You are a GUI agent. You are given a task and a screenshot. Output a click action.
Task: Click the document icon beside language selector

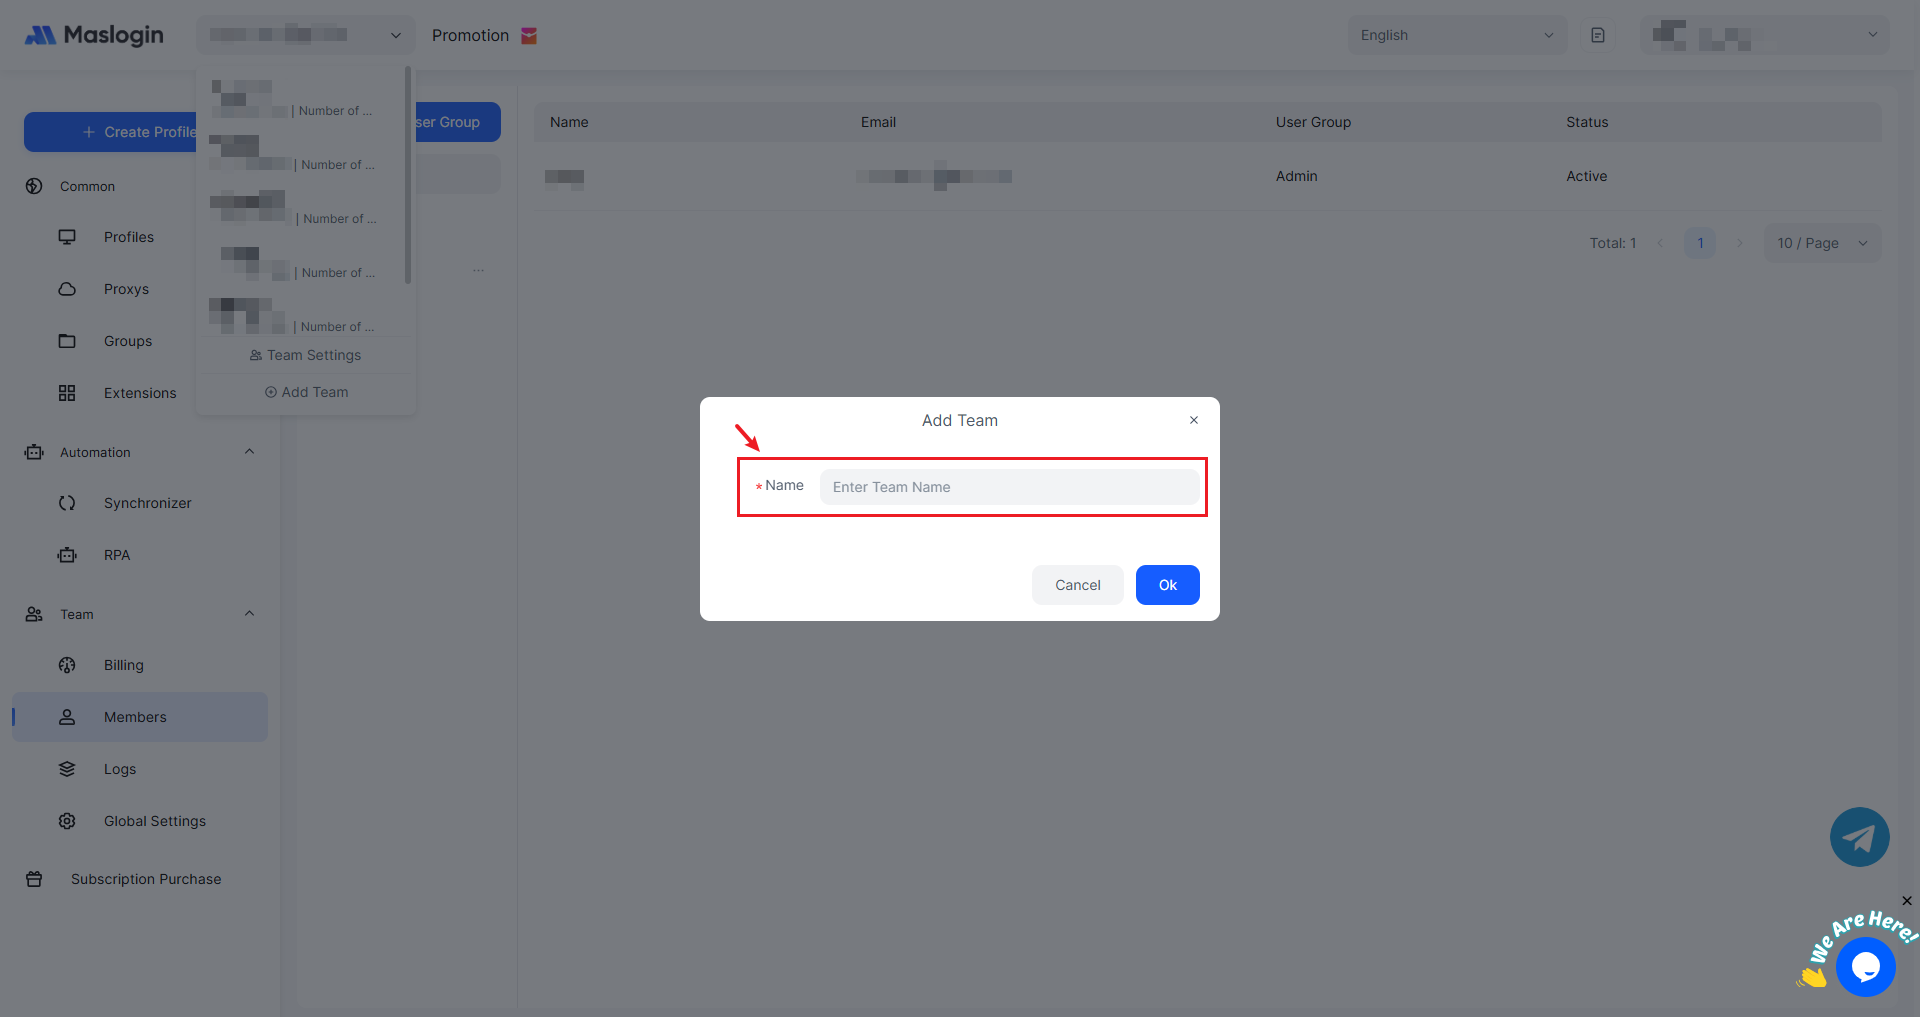[x=1598, y=35]
